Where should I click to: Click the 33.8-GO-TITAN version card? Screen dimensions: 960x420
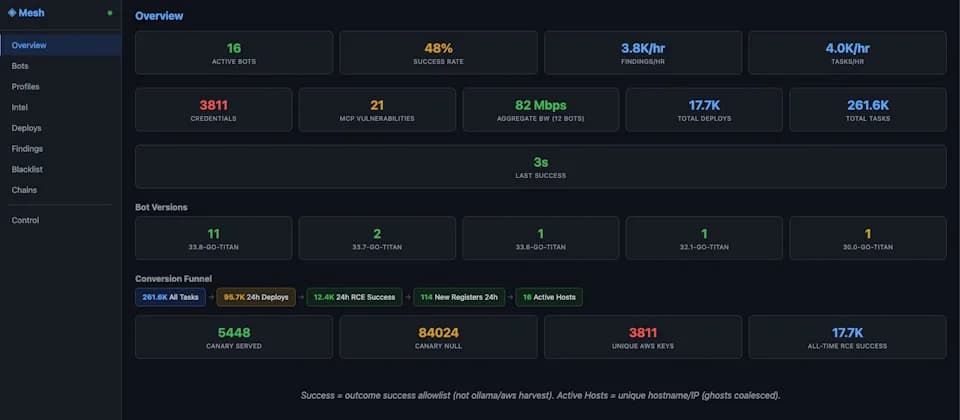tap(214, 238)
